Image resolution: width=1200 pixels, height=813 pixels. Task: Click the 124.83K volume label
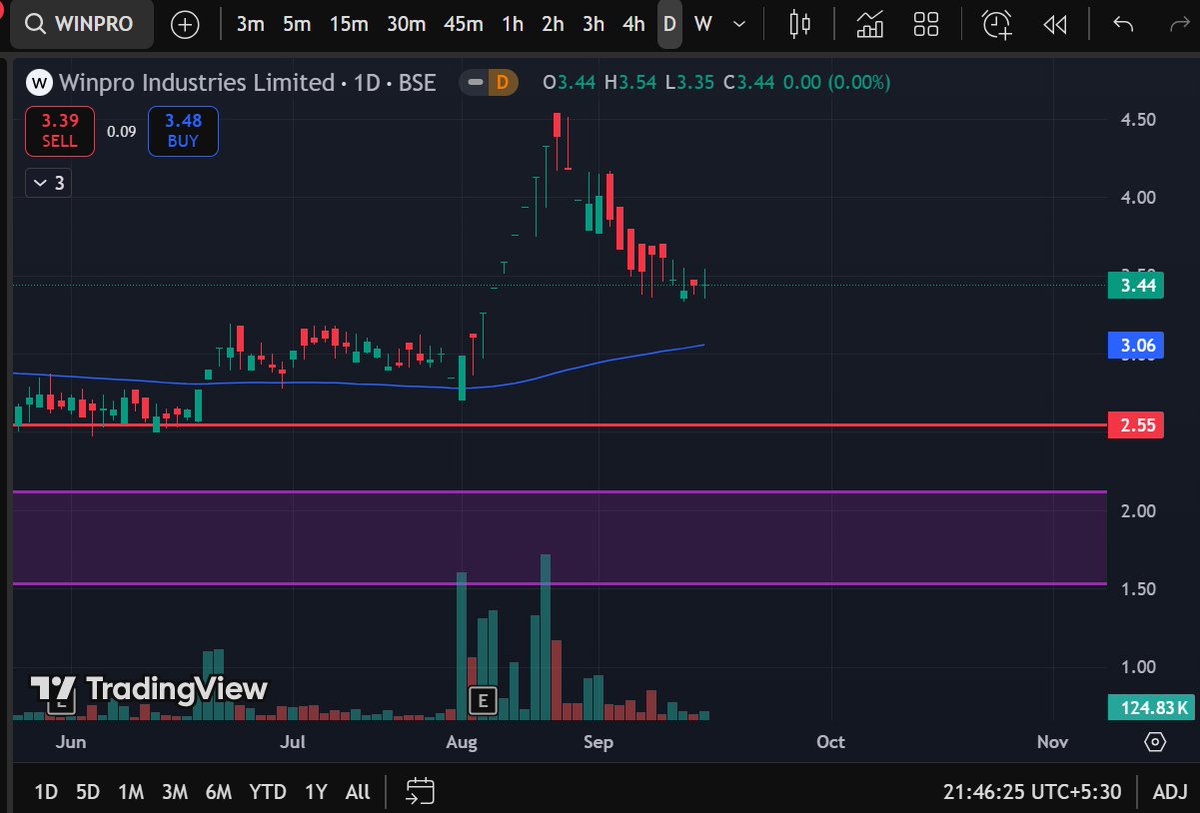[x=1149, y=708]
